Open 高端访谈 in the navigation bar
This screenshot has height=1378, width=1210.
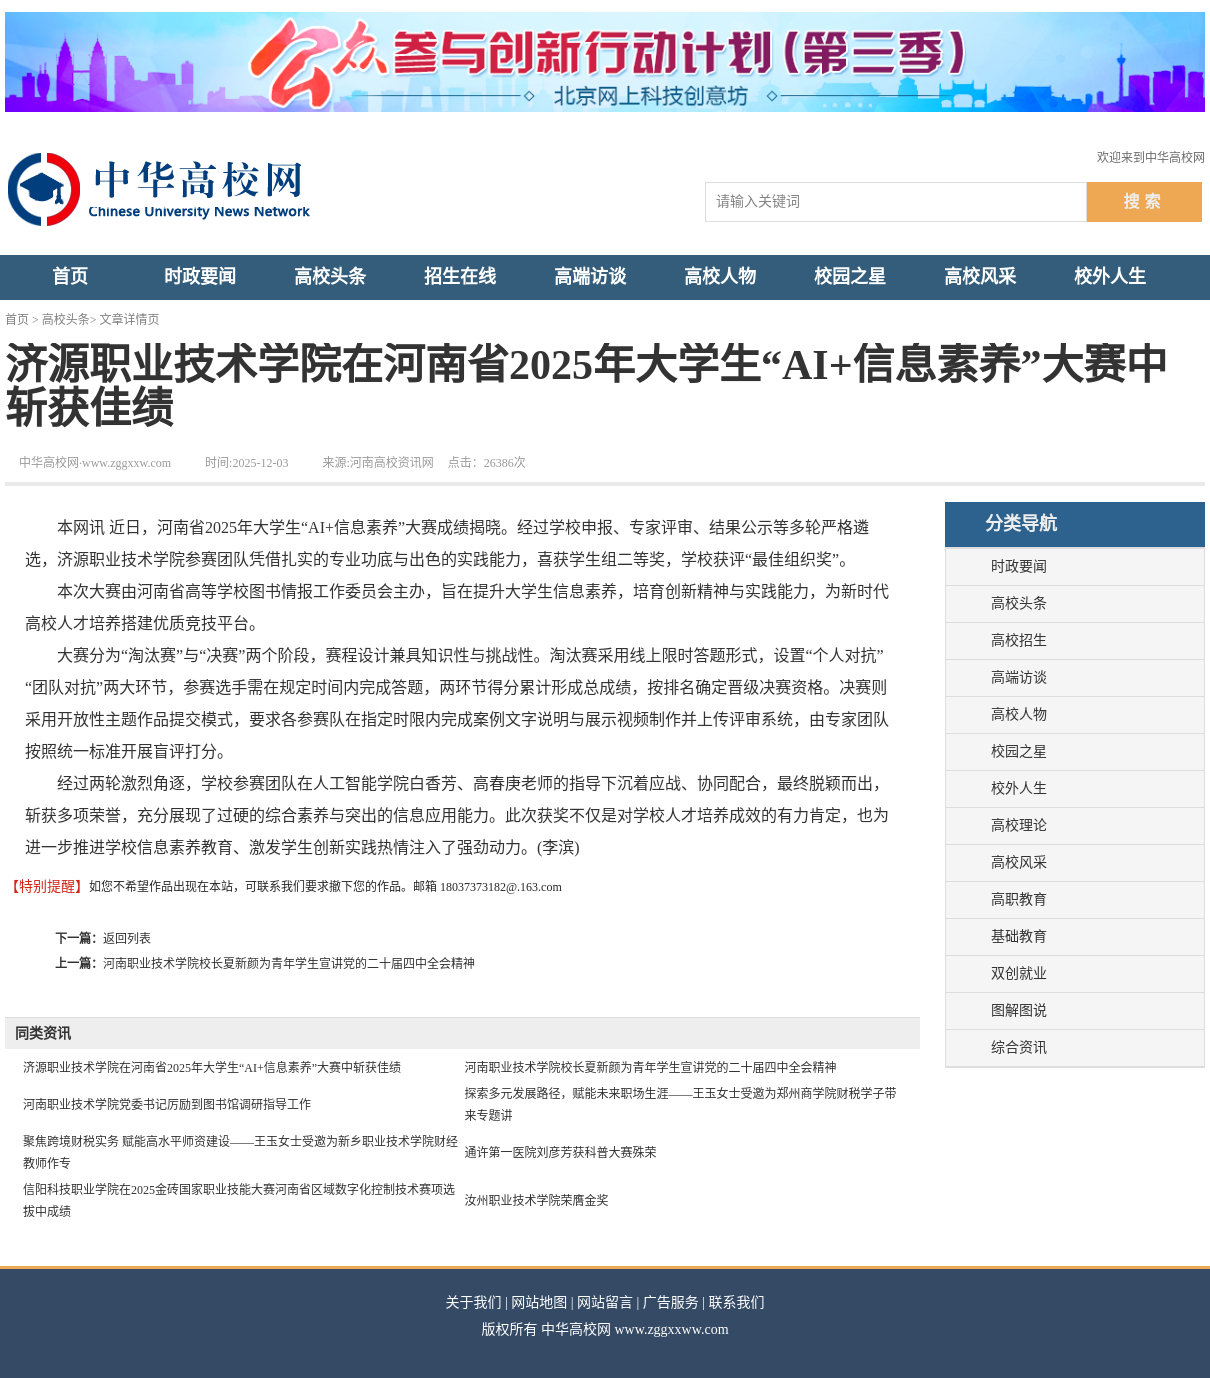click(590, 277)
